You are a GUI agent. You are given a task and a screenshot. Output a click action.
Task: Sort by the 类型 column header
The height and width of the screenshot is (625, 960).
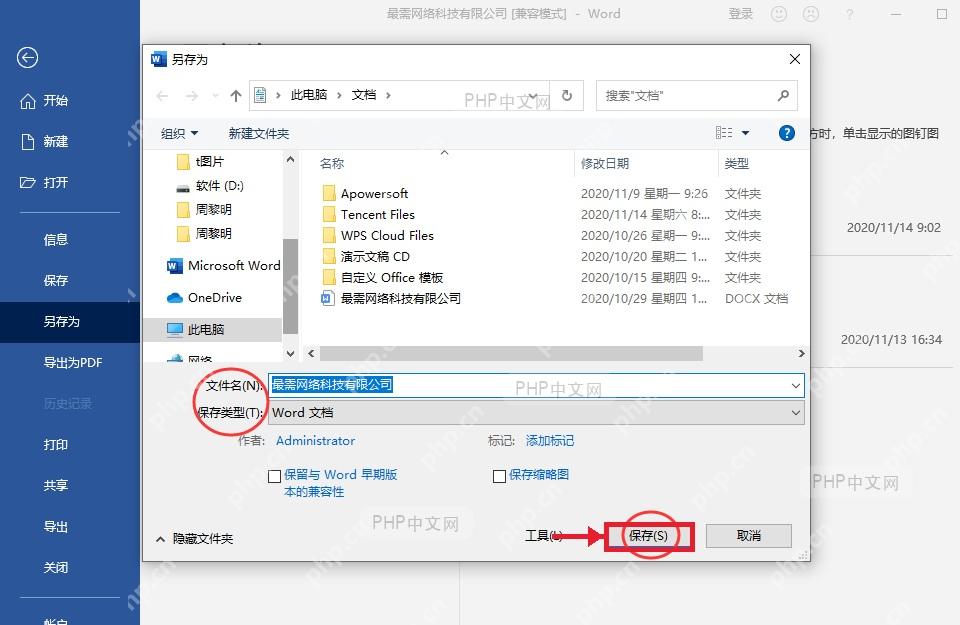point(737,163)
